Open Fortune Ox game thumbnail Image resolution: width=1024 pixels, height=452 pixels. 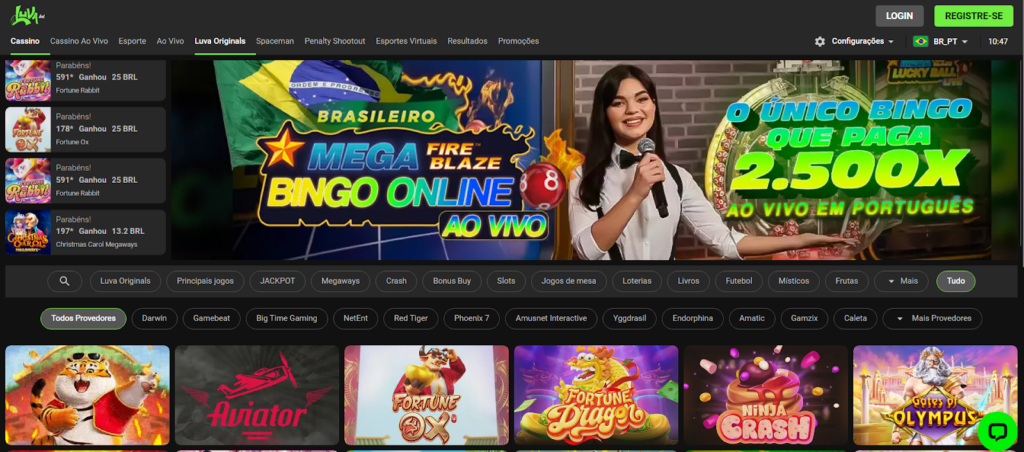(426, 395)
